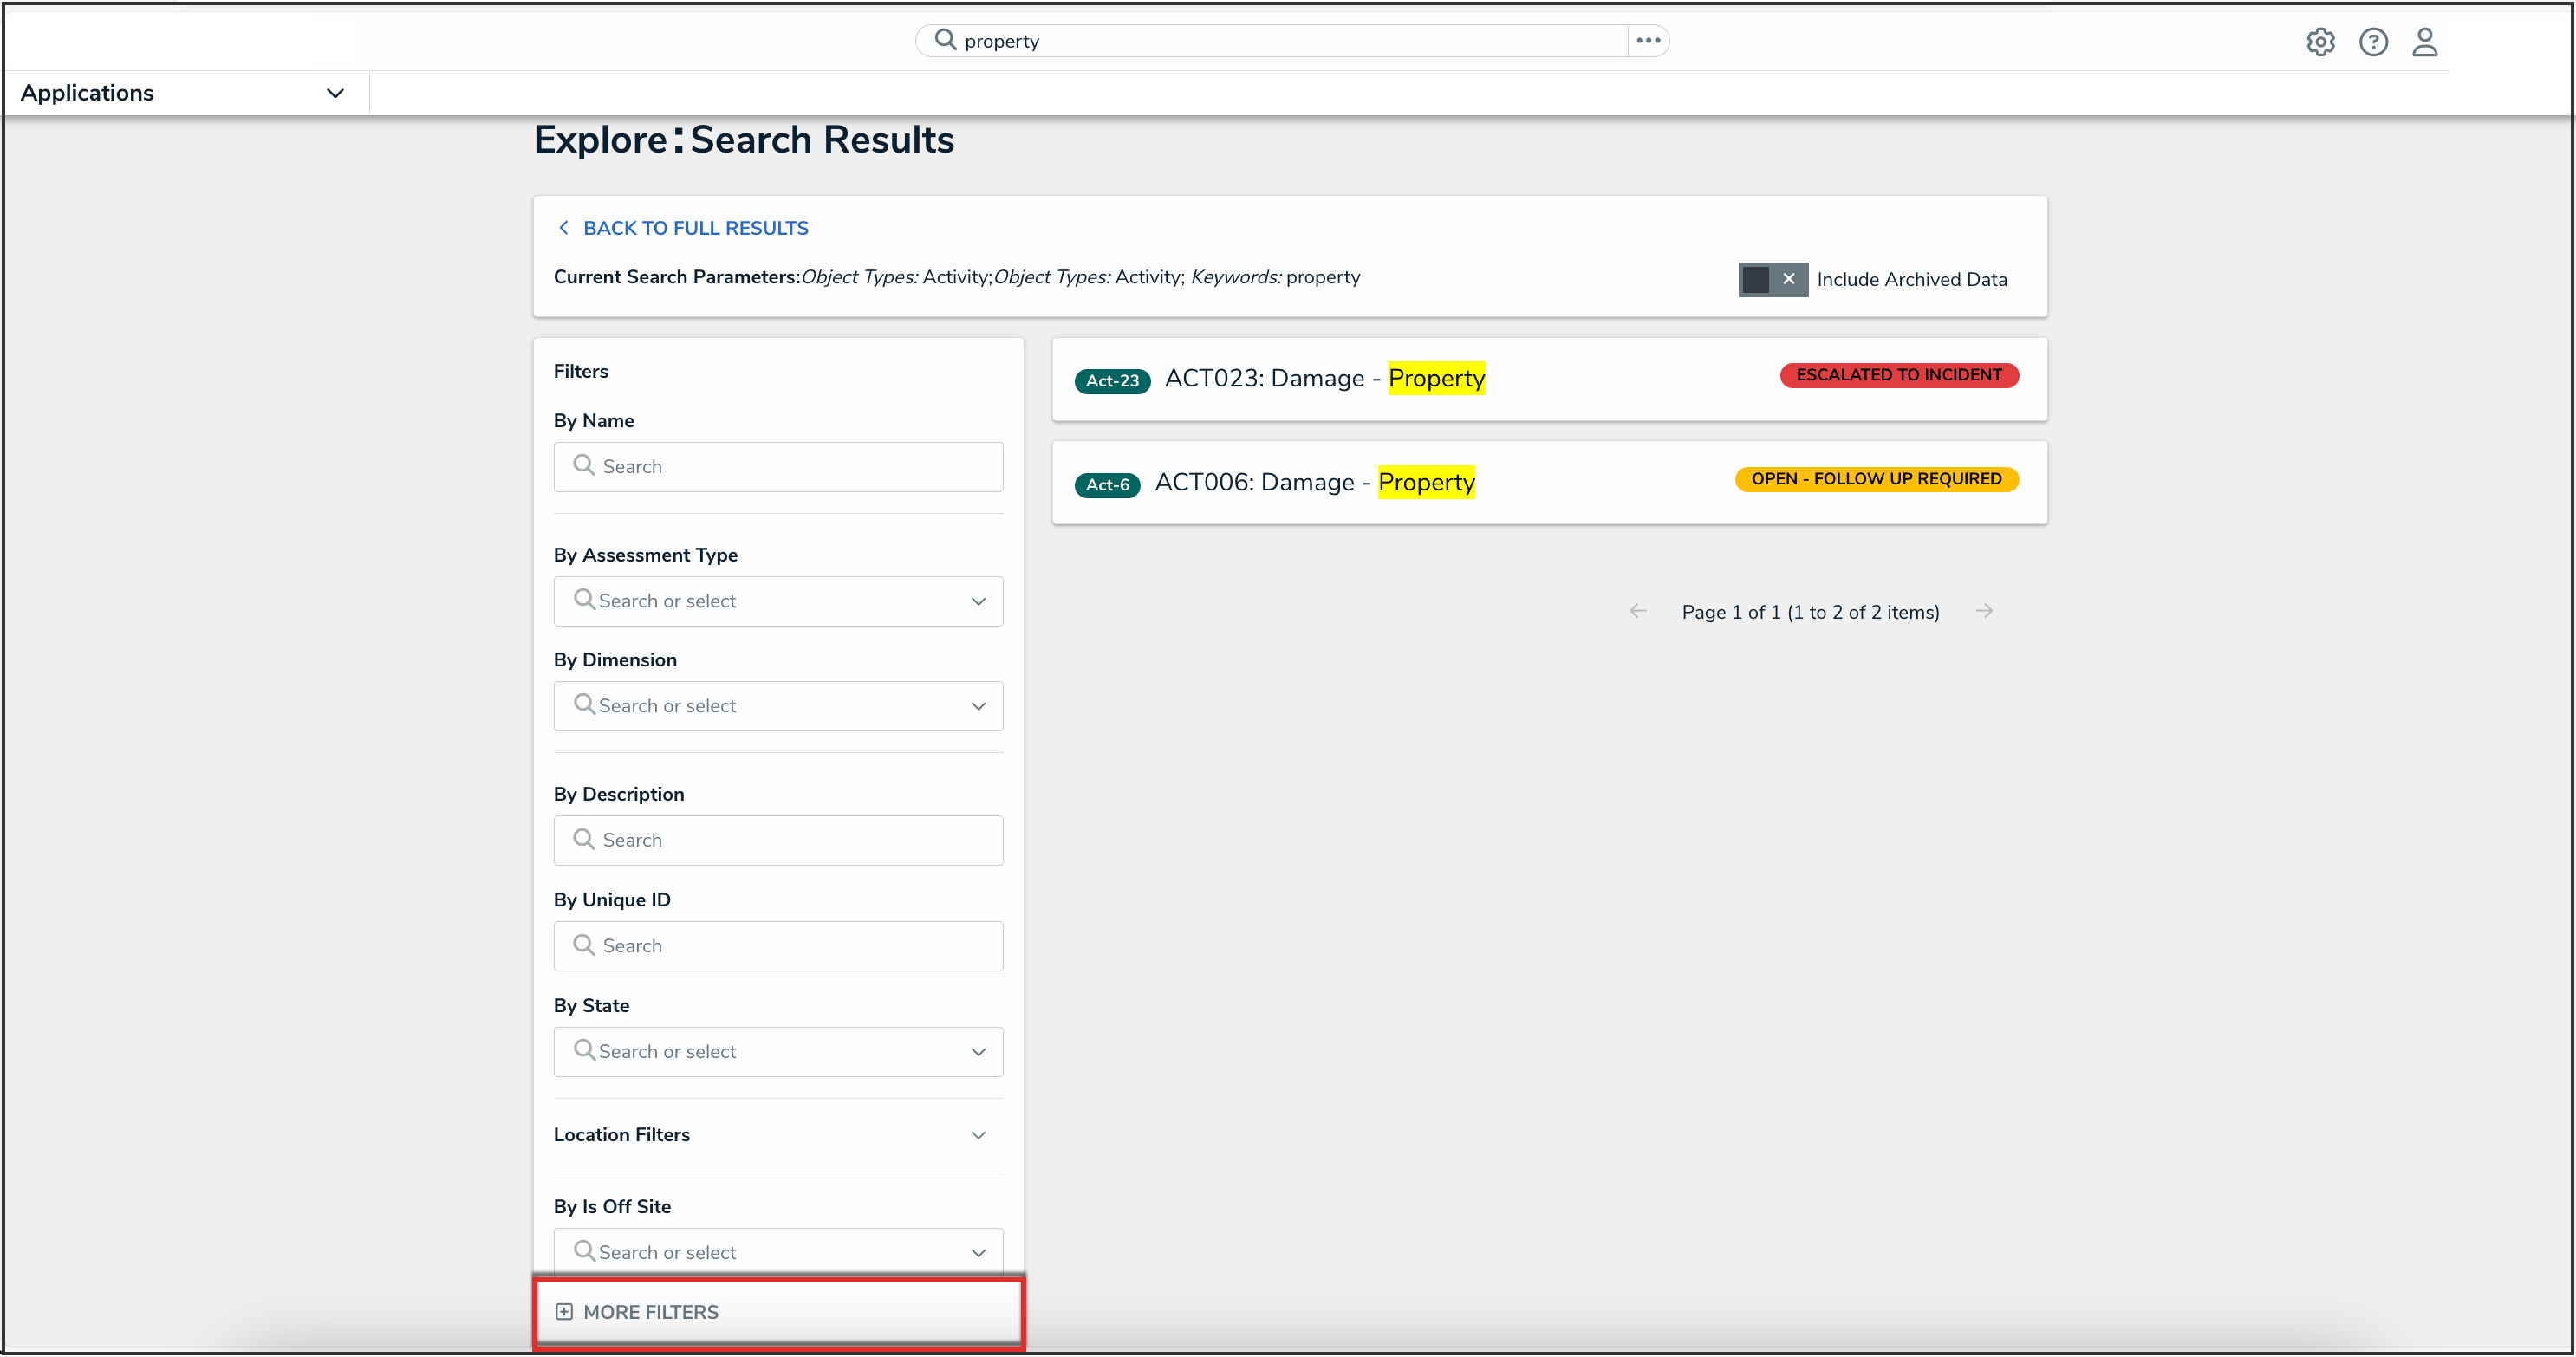Open ACT023: Damage - Property result
Screen dimensions: 2576x1357
tap(1324, 379)
